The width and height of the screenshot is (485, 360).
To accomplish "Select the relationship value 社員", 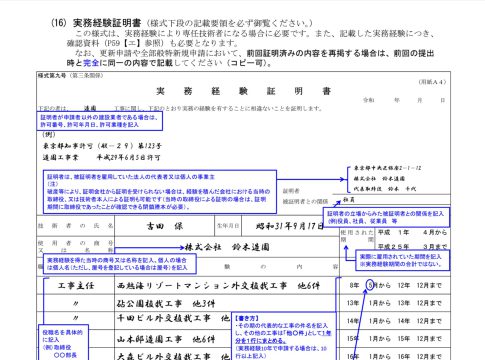I will point(349,200).
